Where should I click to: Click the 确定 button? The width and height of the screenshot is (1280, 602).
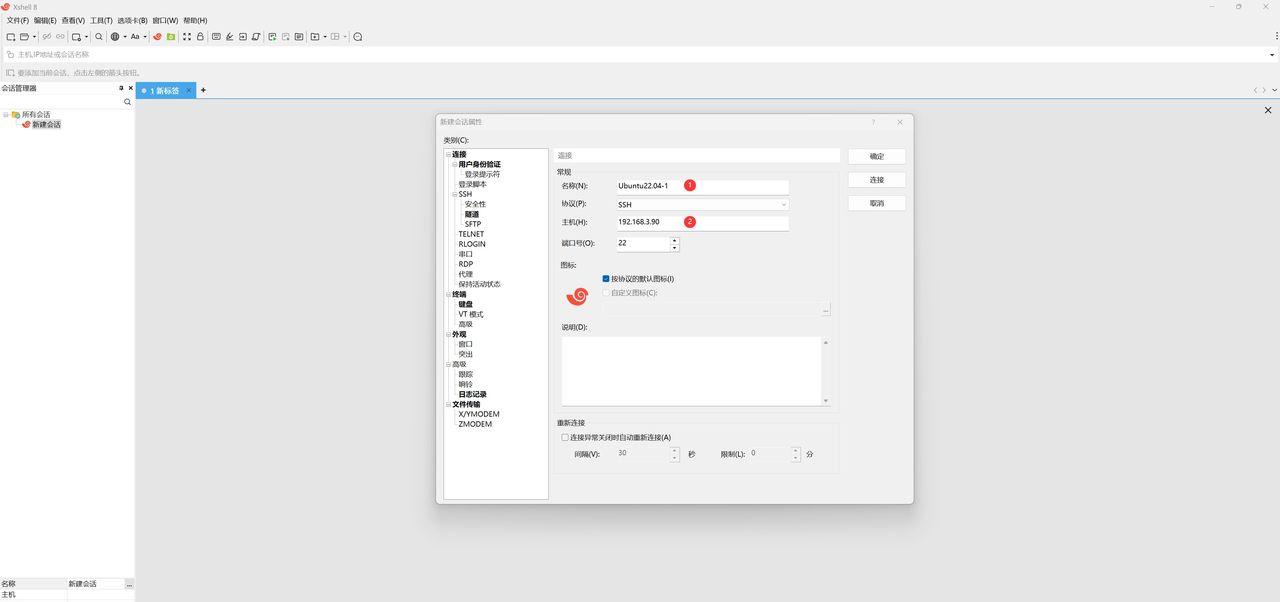pos(877,156)
